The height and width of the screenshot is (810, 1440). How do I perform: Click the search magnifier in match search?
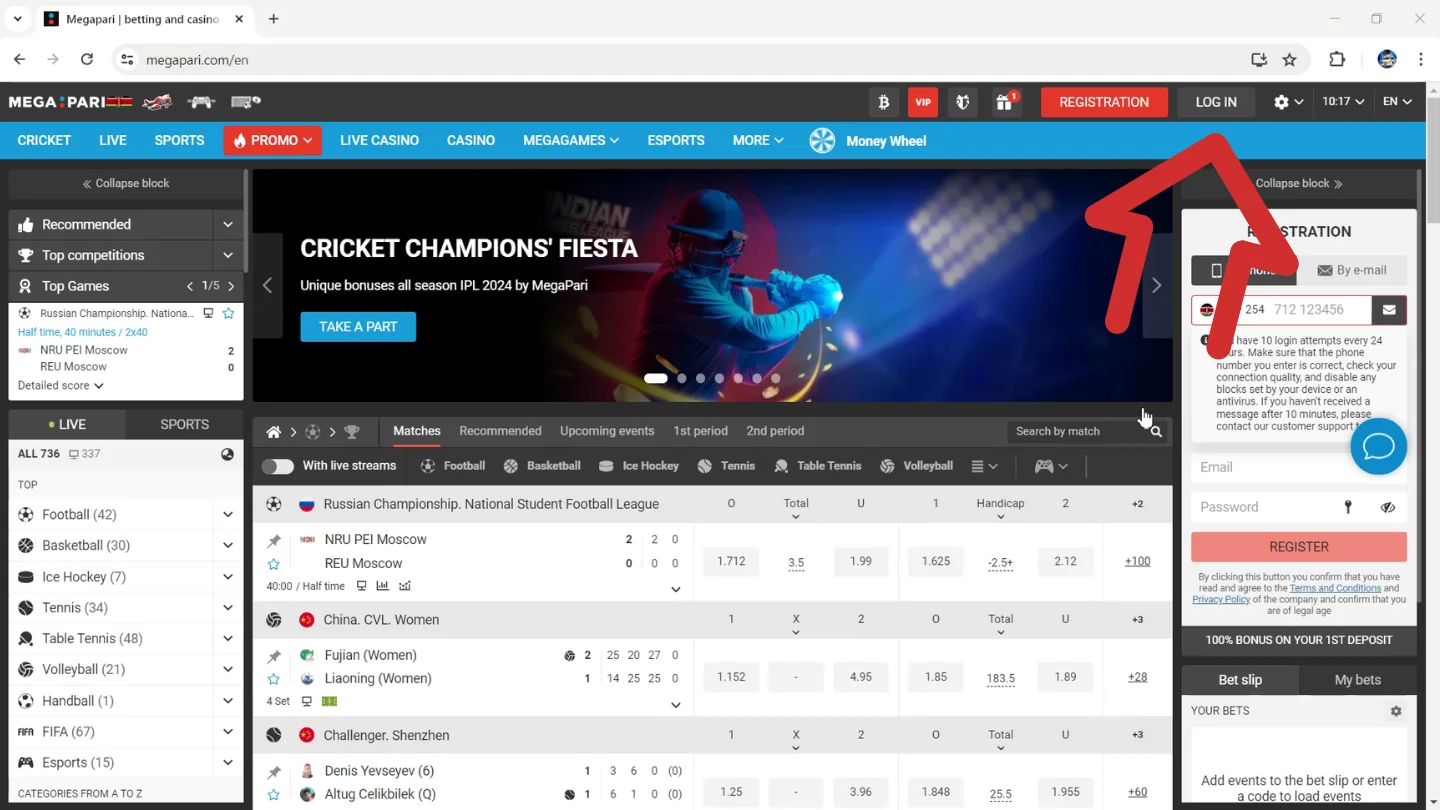coord(1156,432)
